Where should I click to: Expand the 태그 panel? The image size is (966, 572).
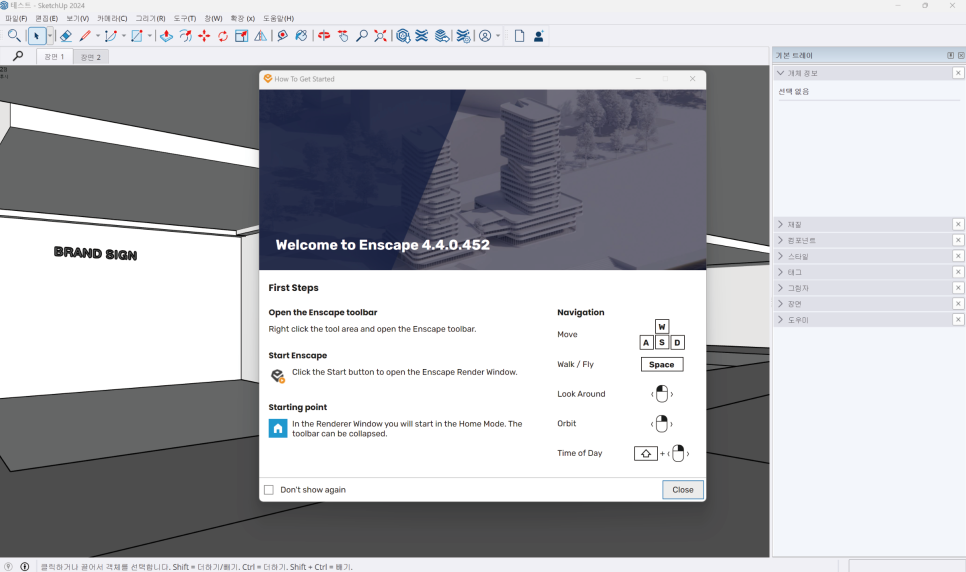(781, 272)
